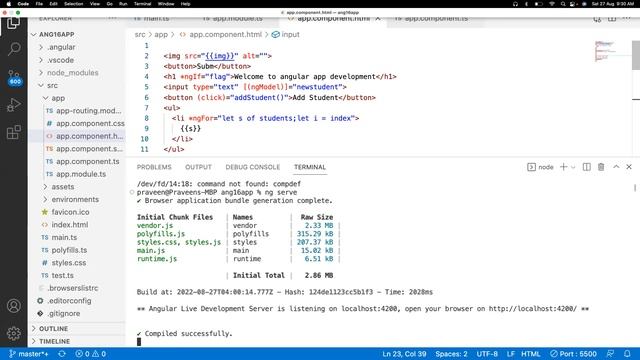Viewport: 640px width, 360px height.
Task: Open Source Control view with 600 badge
Action: (13, 77)
